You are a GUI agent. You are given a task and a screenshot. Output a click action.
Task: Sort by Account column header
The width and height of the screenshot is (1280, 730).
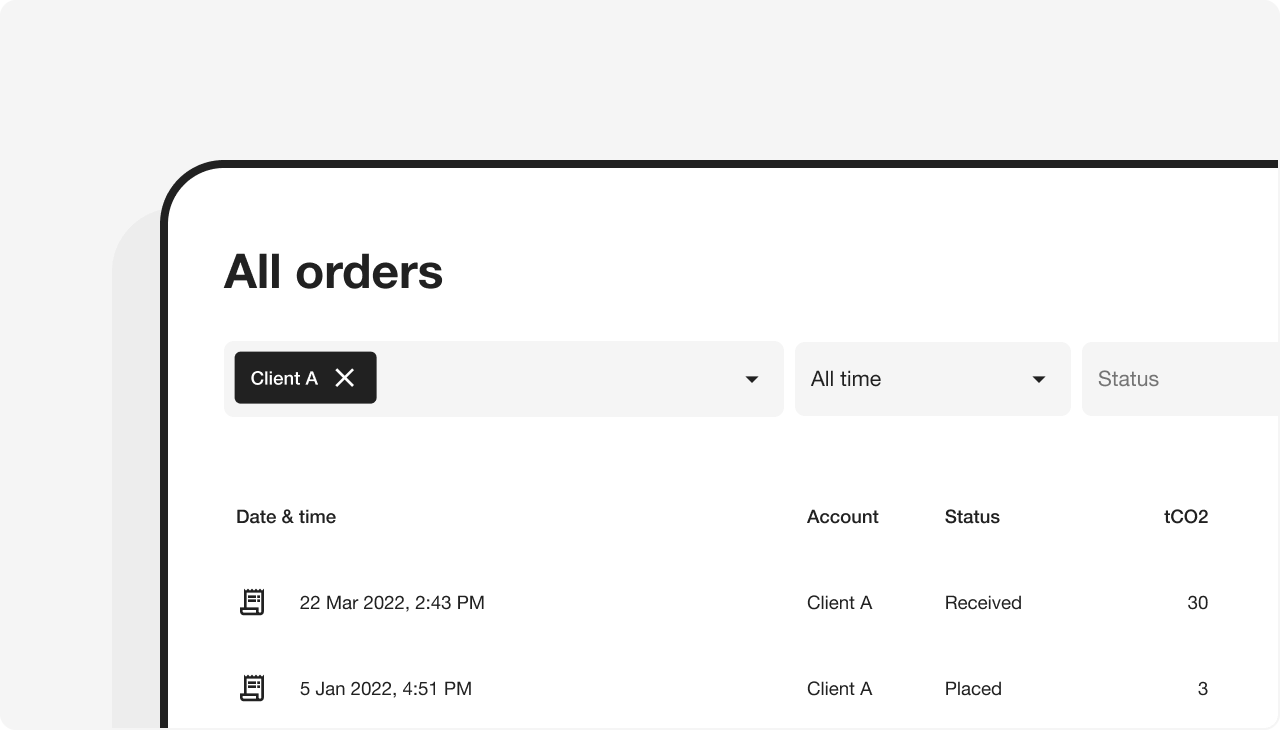click(842, 517)
